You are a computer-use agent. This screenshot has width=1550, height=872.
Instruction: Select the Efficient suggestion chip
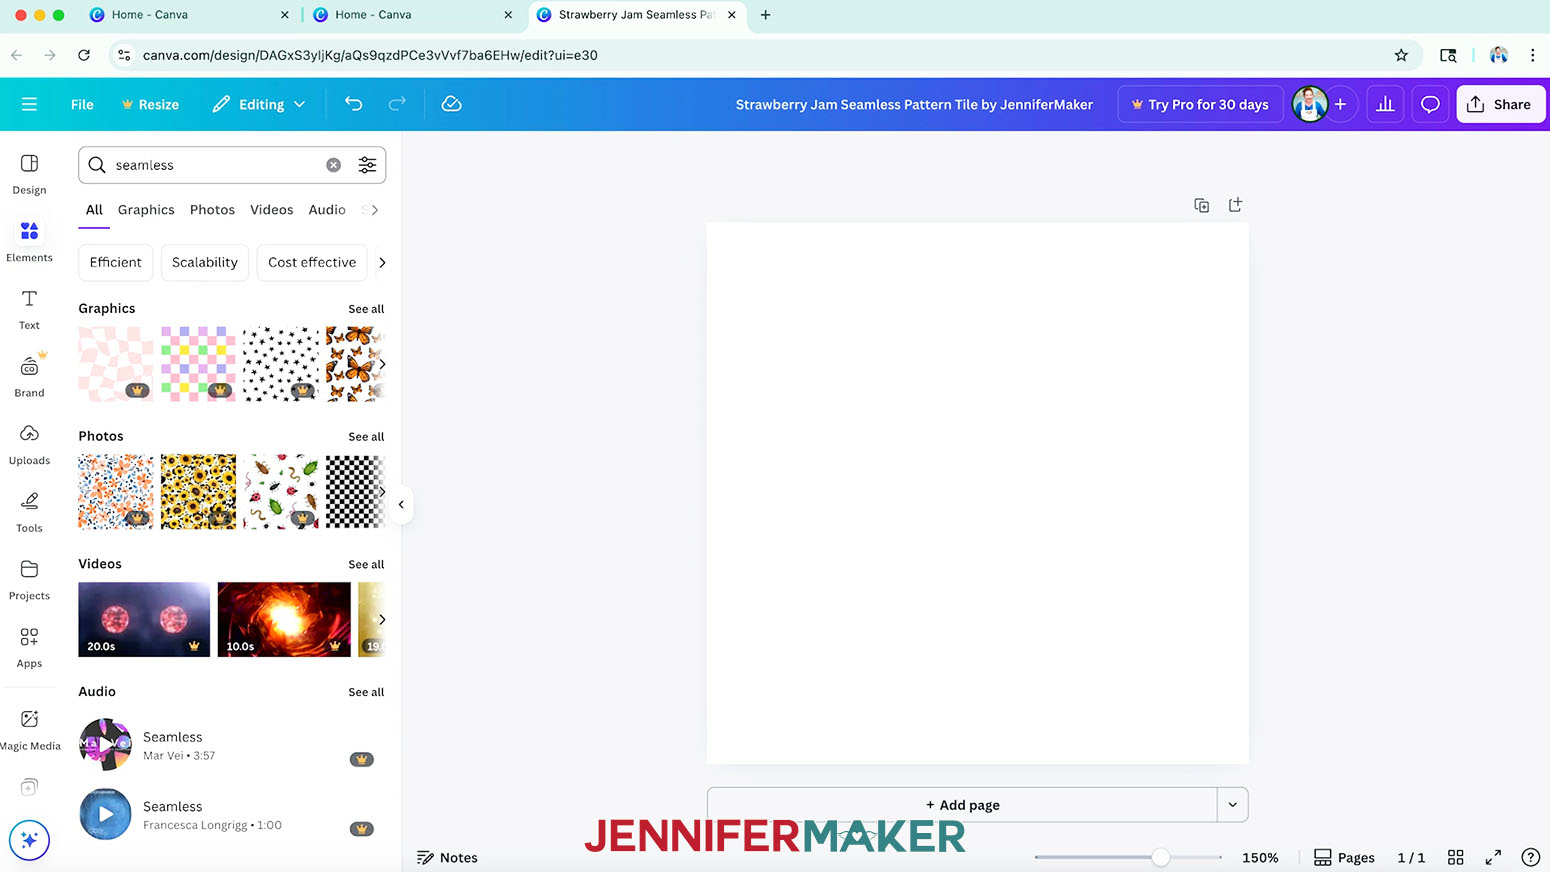[116, 262]
